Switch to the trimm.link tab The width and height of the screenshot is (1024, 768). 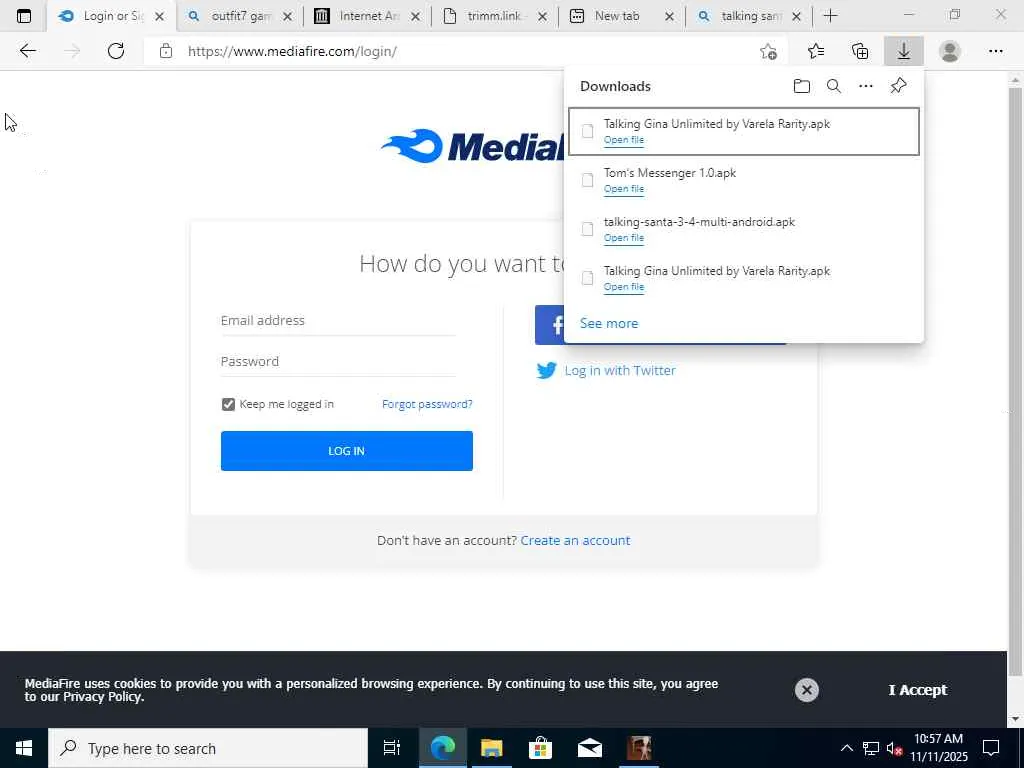(495, 16)
